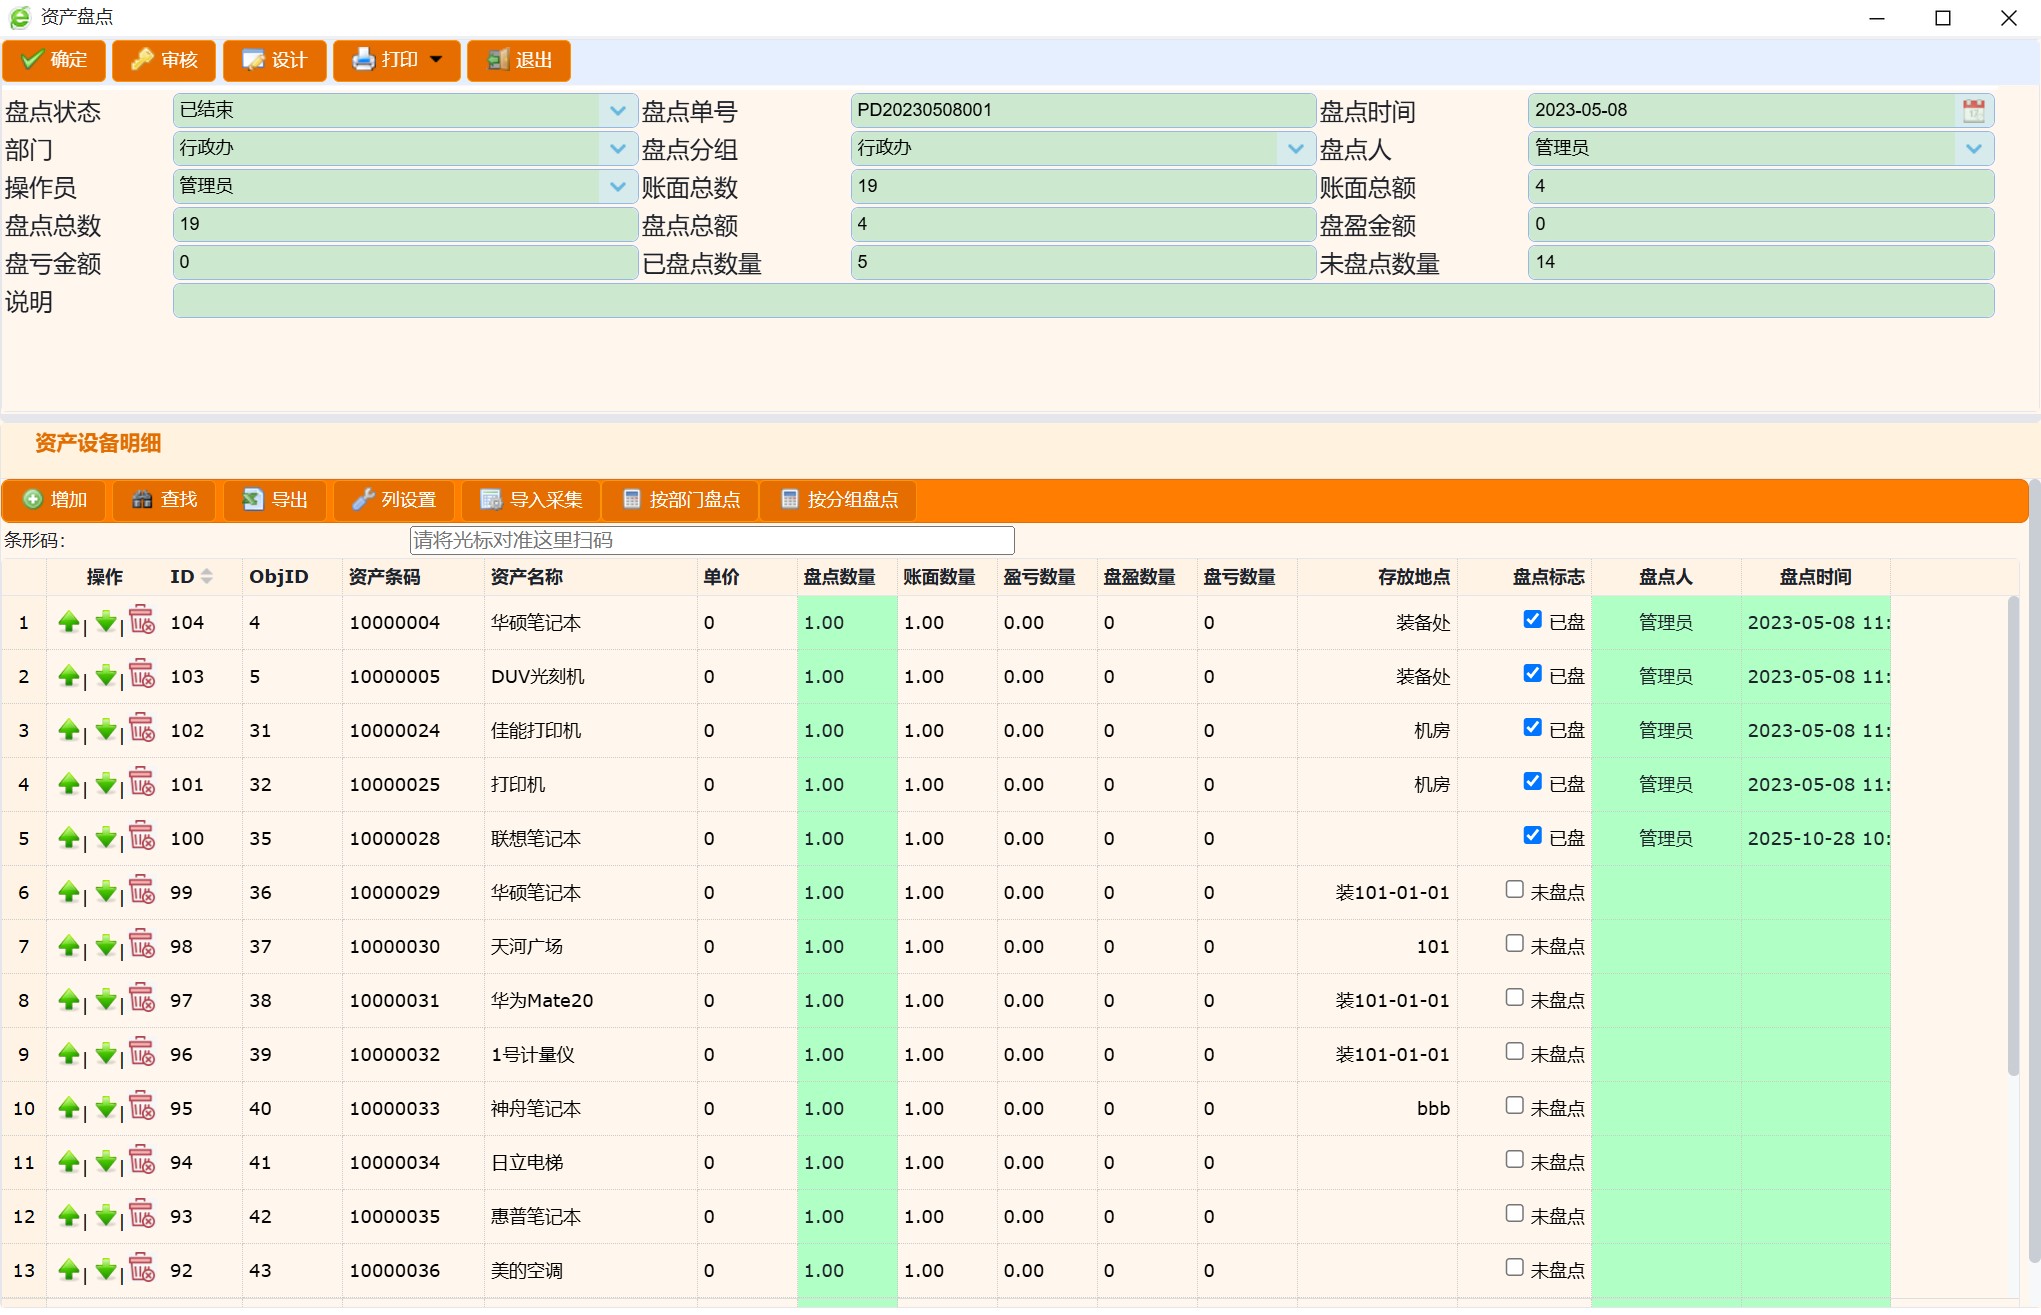The height and width of the screenshot is (1315, 2041).
Task: Click the trash icon for 天河广场 row
Action: 142,945
